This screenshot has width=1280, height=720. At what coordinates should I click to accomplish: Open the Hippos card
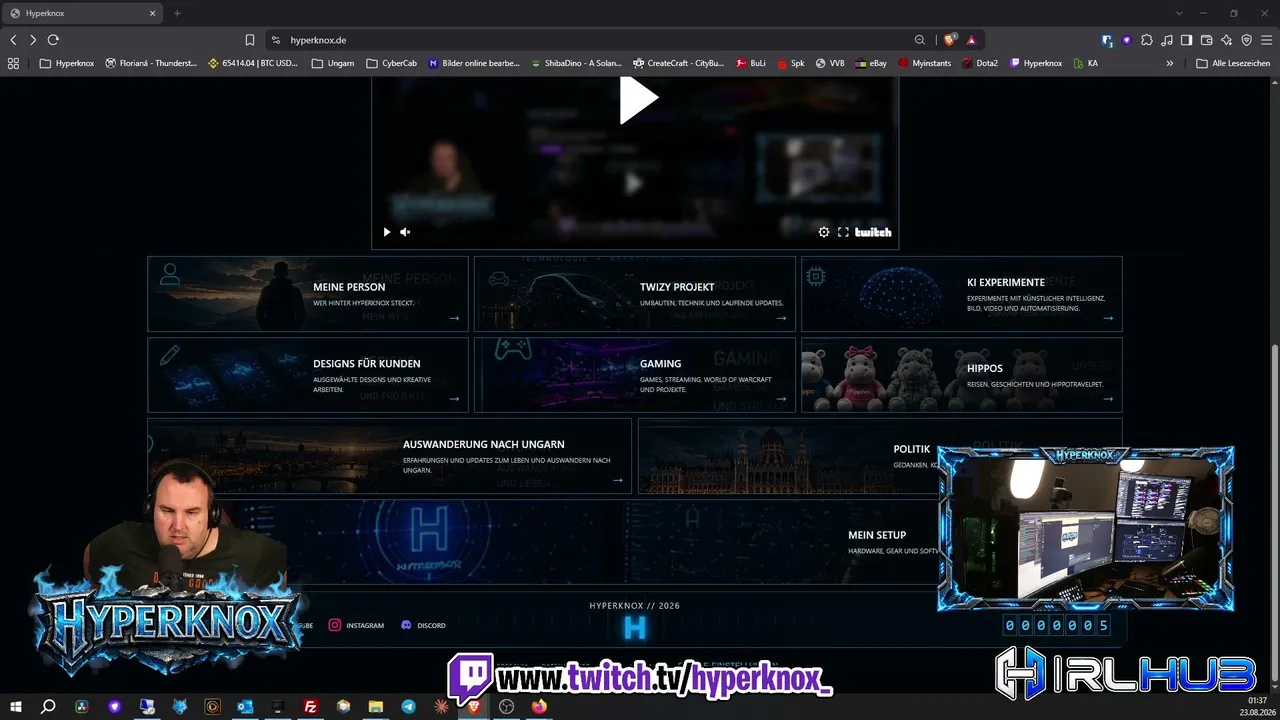click(x=962, y=375)
